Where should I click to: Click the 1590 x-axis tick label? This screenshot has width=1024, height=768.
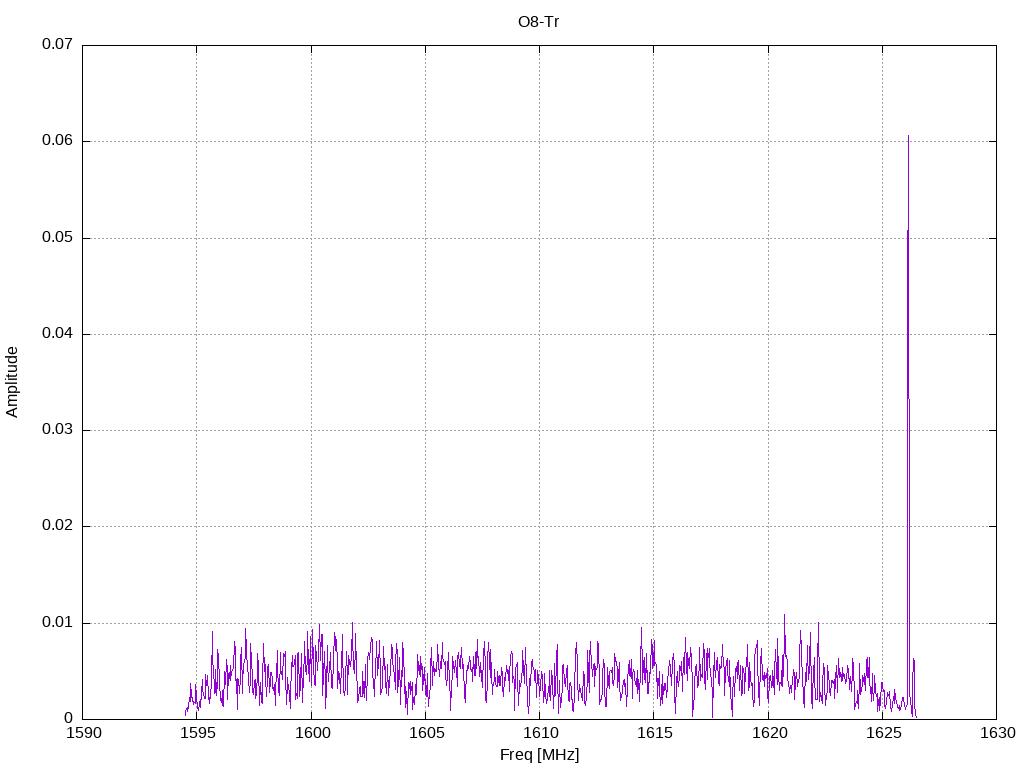pyautogui.click(x=84, y=733)
